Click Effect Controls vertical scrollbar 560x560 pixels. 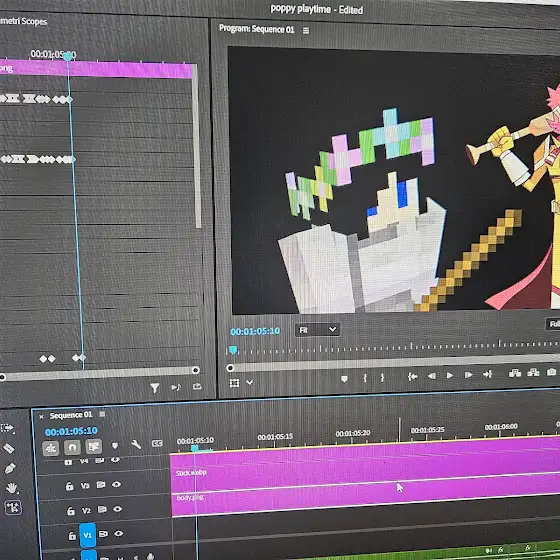pos(196,146)
